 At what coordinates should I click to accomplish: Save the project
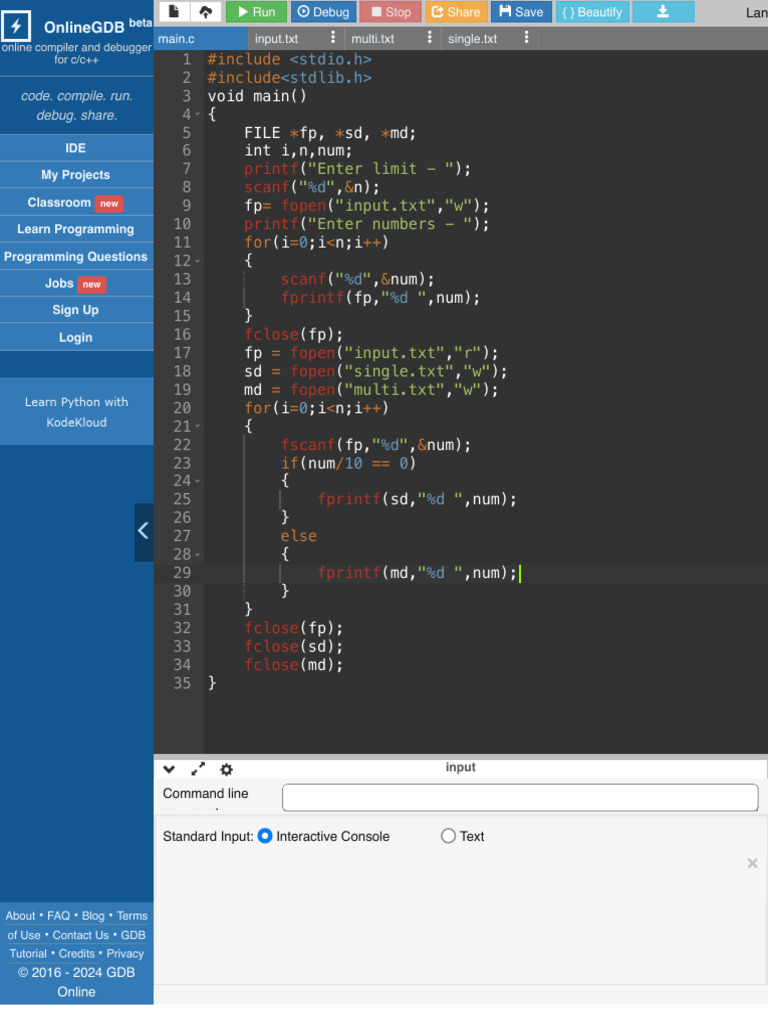point(521,12)
